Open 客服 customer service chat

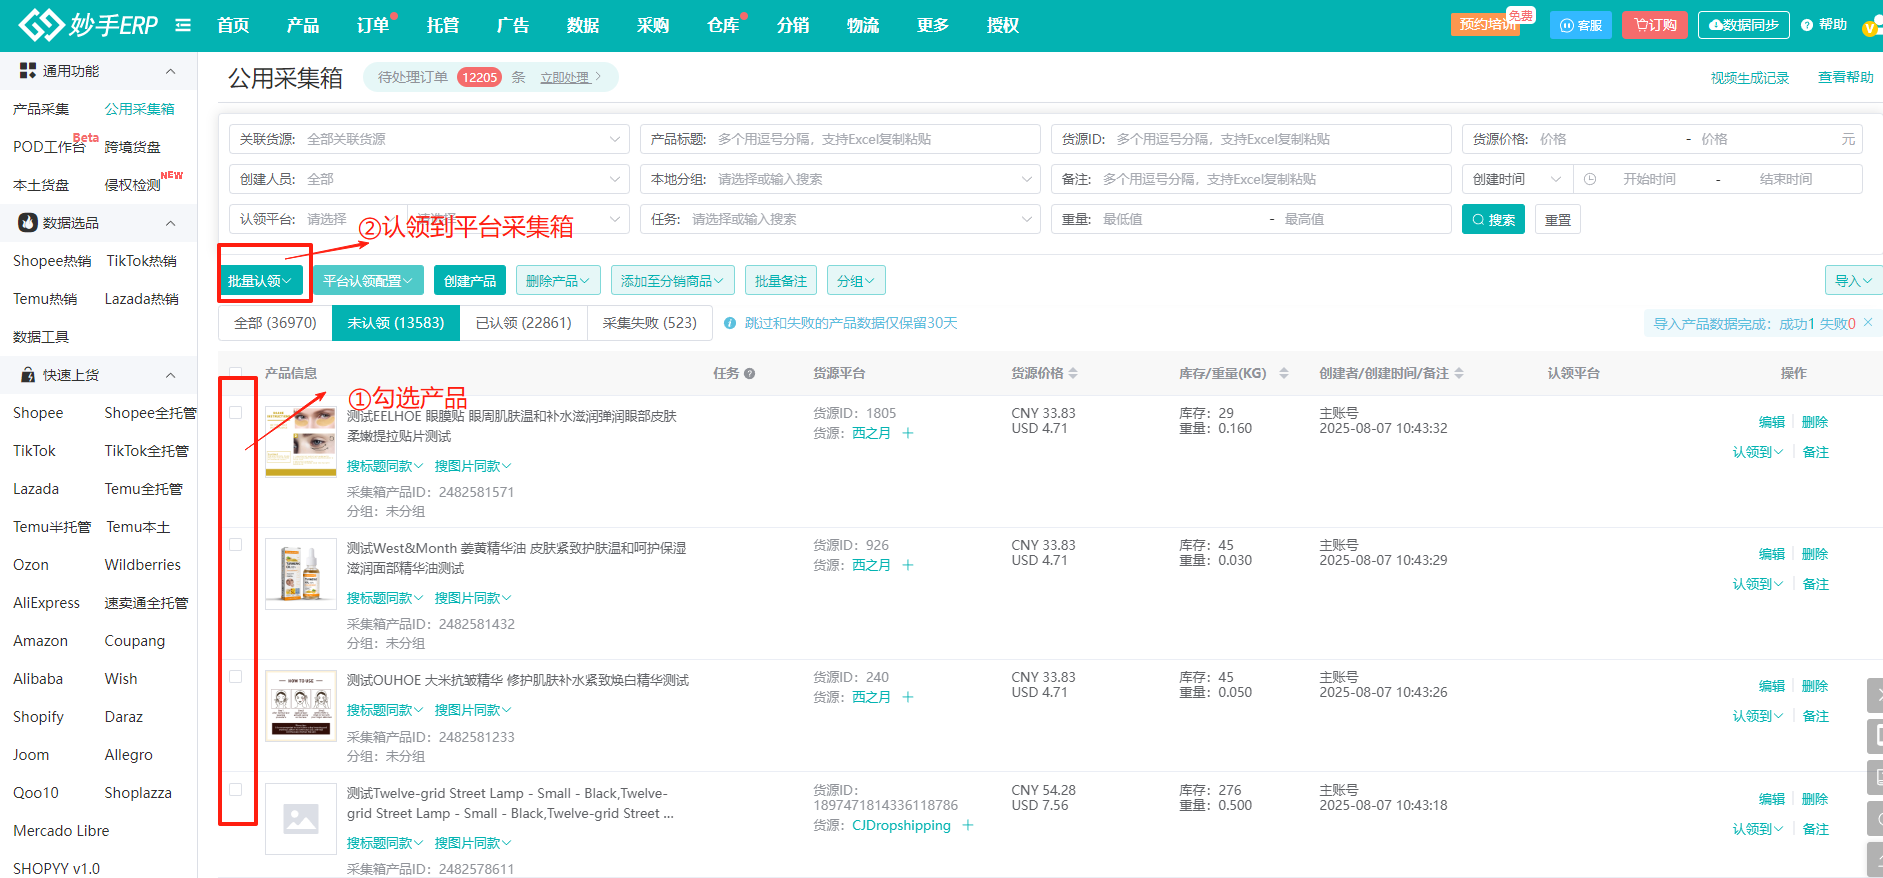pyautogui.click(x=1580, y=25)
